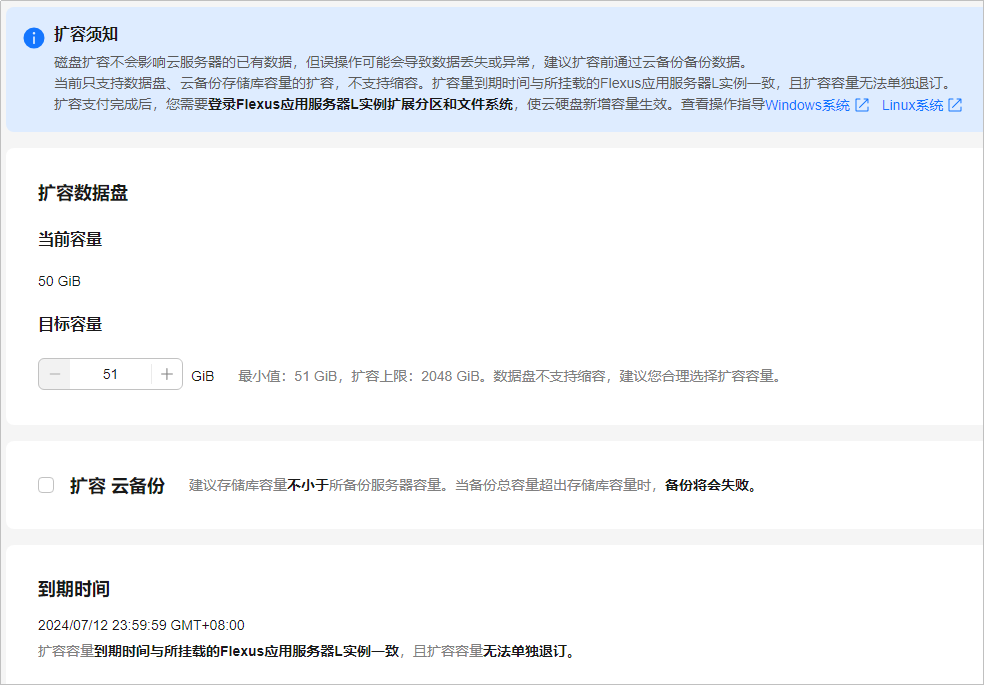
Task: Click the 当前容量 label
Action: click(x=70, y=239)
